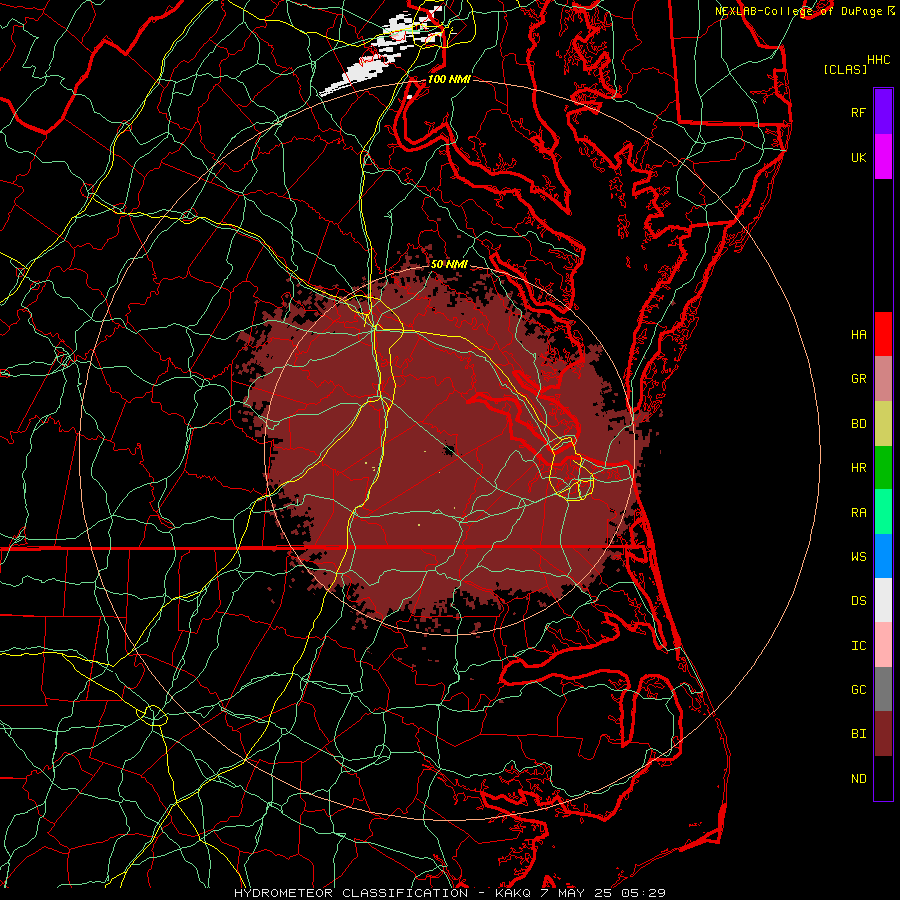Click the RA light green legend swatch
The width and height of the screenshot is (900, 900).
tap(883, 511)
